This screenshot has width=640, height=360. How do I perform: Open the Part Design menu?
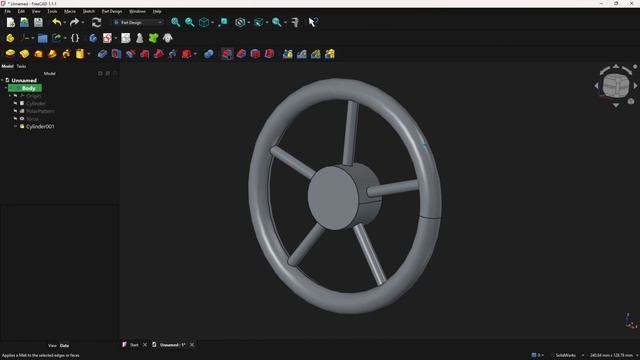[112, 11]
